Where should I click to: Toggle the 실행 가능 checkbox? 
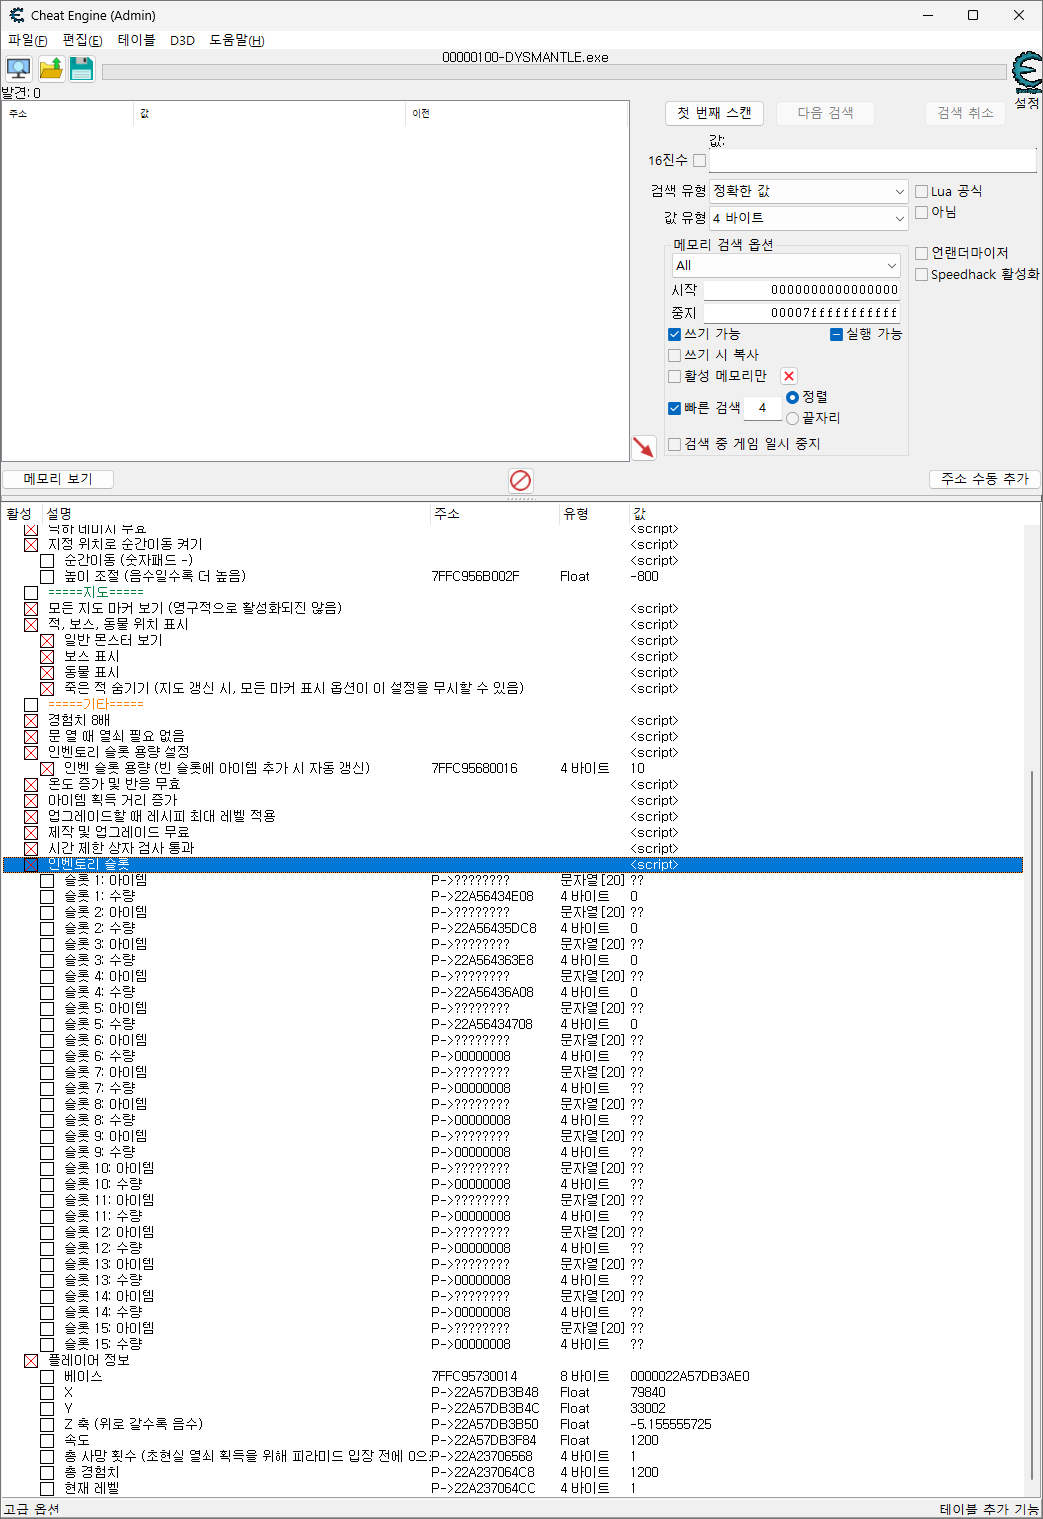pos(836,334)
